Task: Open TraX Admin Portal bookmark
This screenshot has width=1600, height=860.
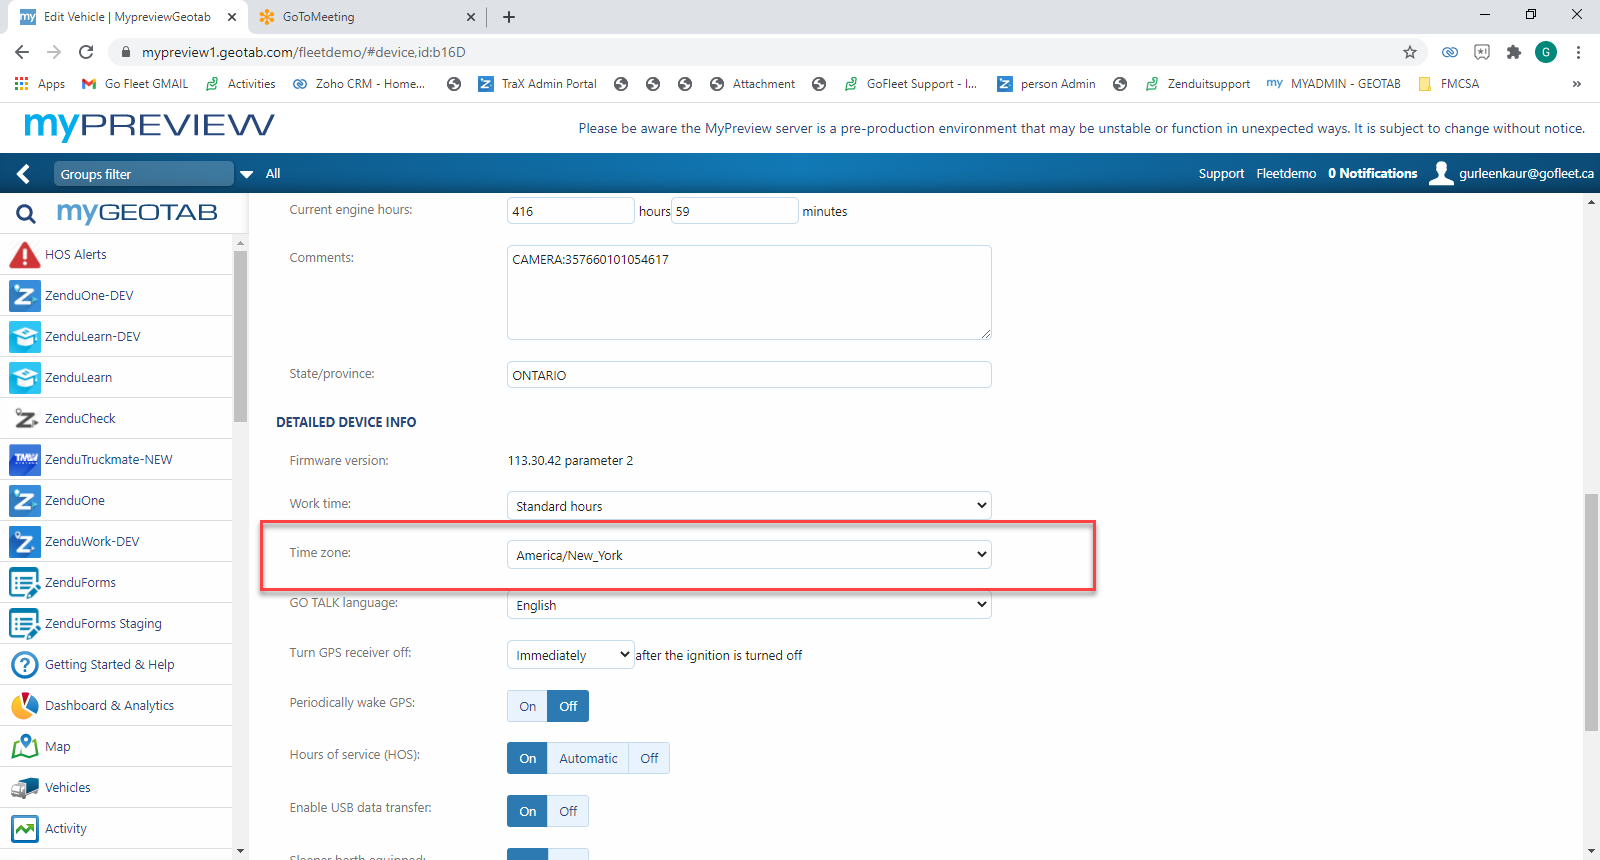Action: click(537, 84)
